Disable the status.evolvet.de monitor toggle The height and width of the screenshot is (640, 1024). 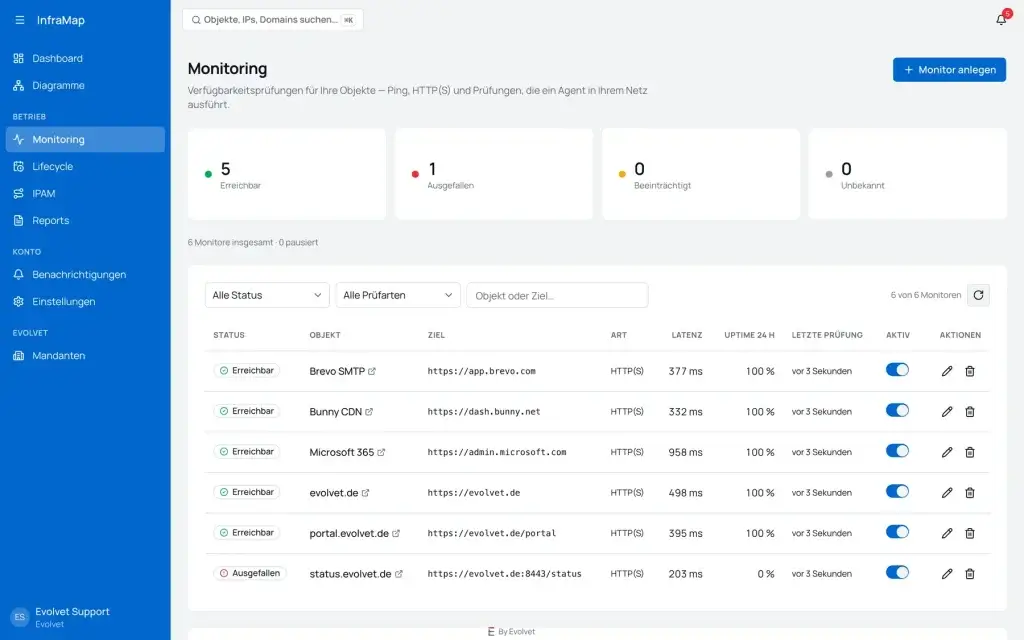897,572
